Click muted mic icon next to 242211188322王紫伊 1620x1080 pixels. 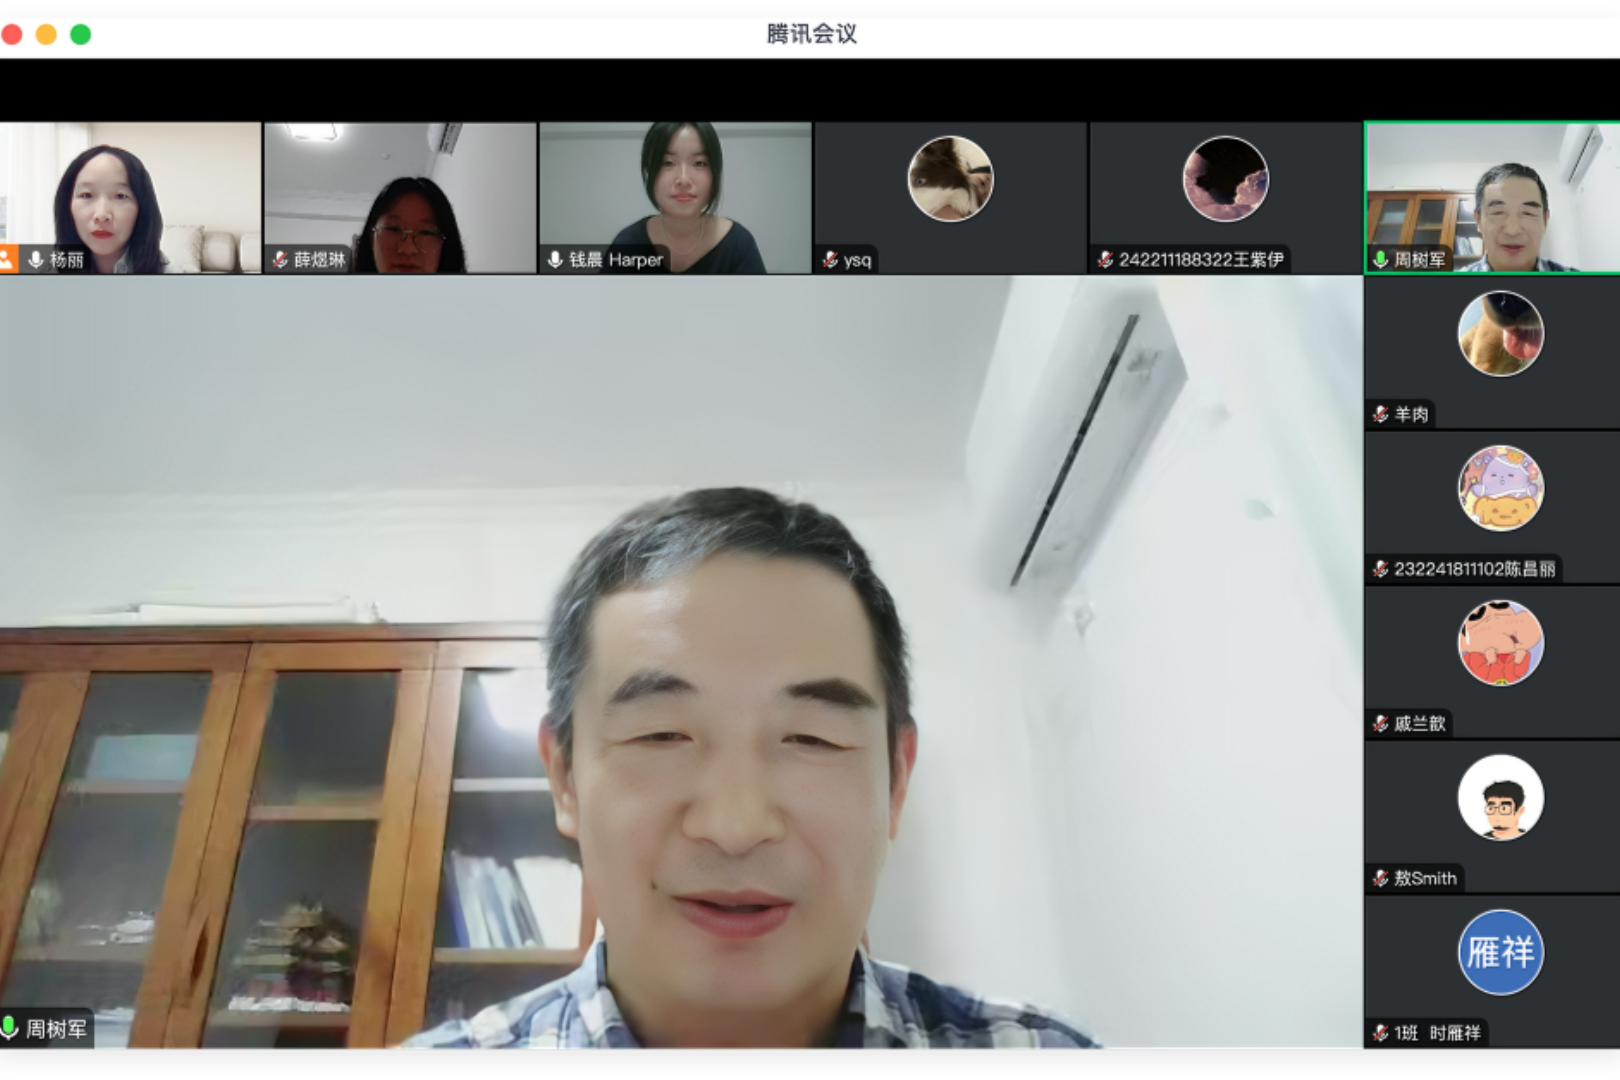(1105, 260)
